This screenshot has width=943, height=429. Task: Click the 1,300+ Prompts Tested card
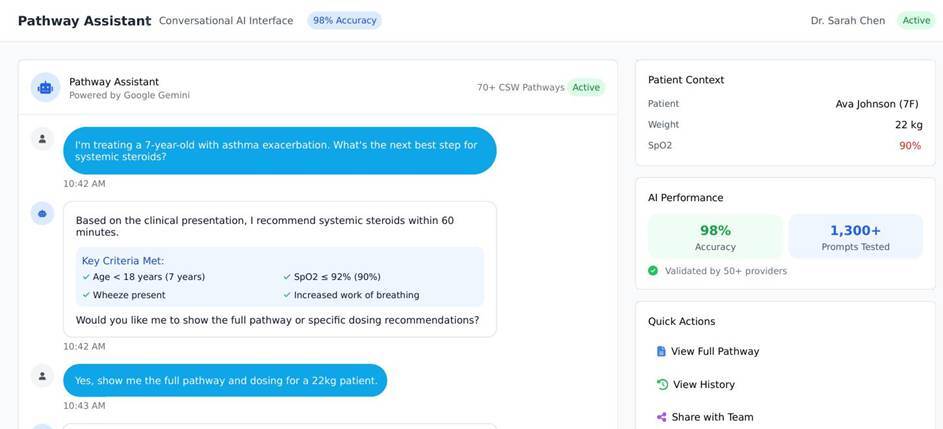pos(855,236)
